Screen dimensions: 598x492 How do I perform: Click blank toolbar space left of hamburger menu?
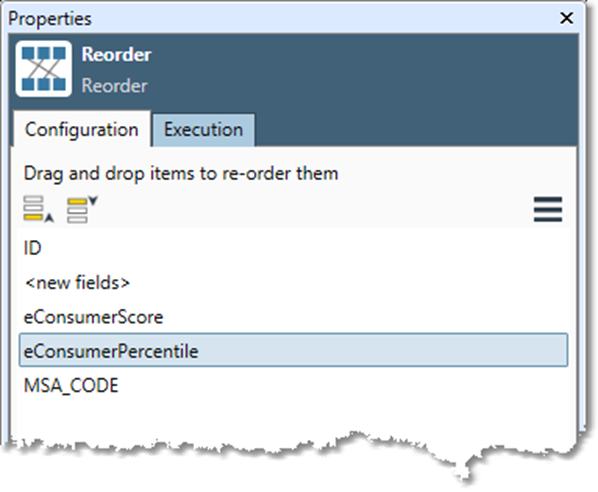coord(315,209)
